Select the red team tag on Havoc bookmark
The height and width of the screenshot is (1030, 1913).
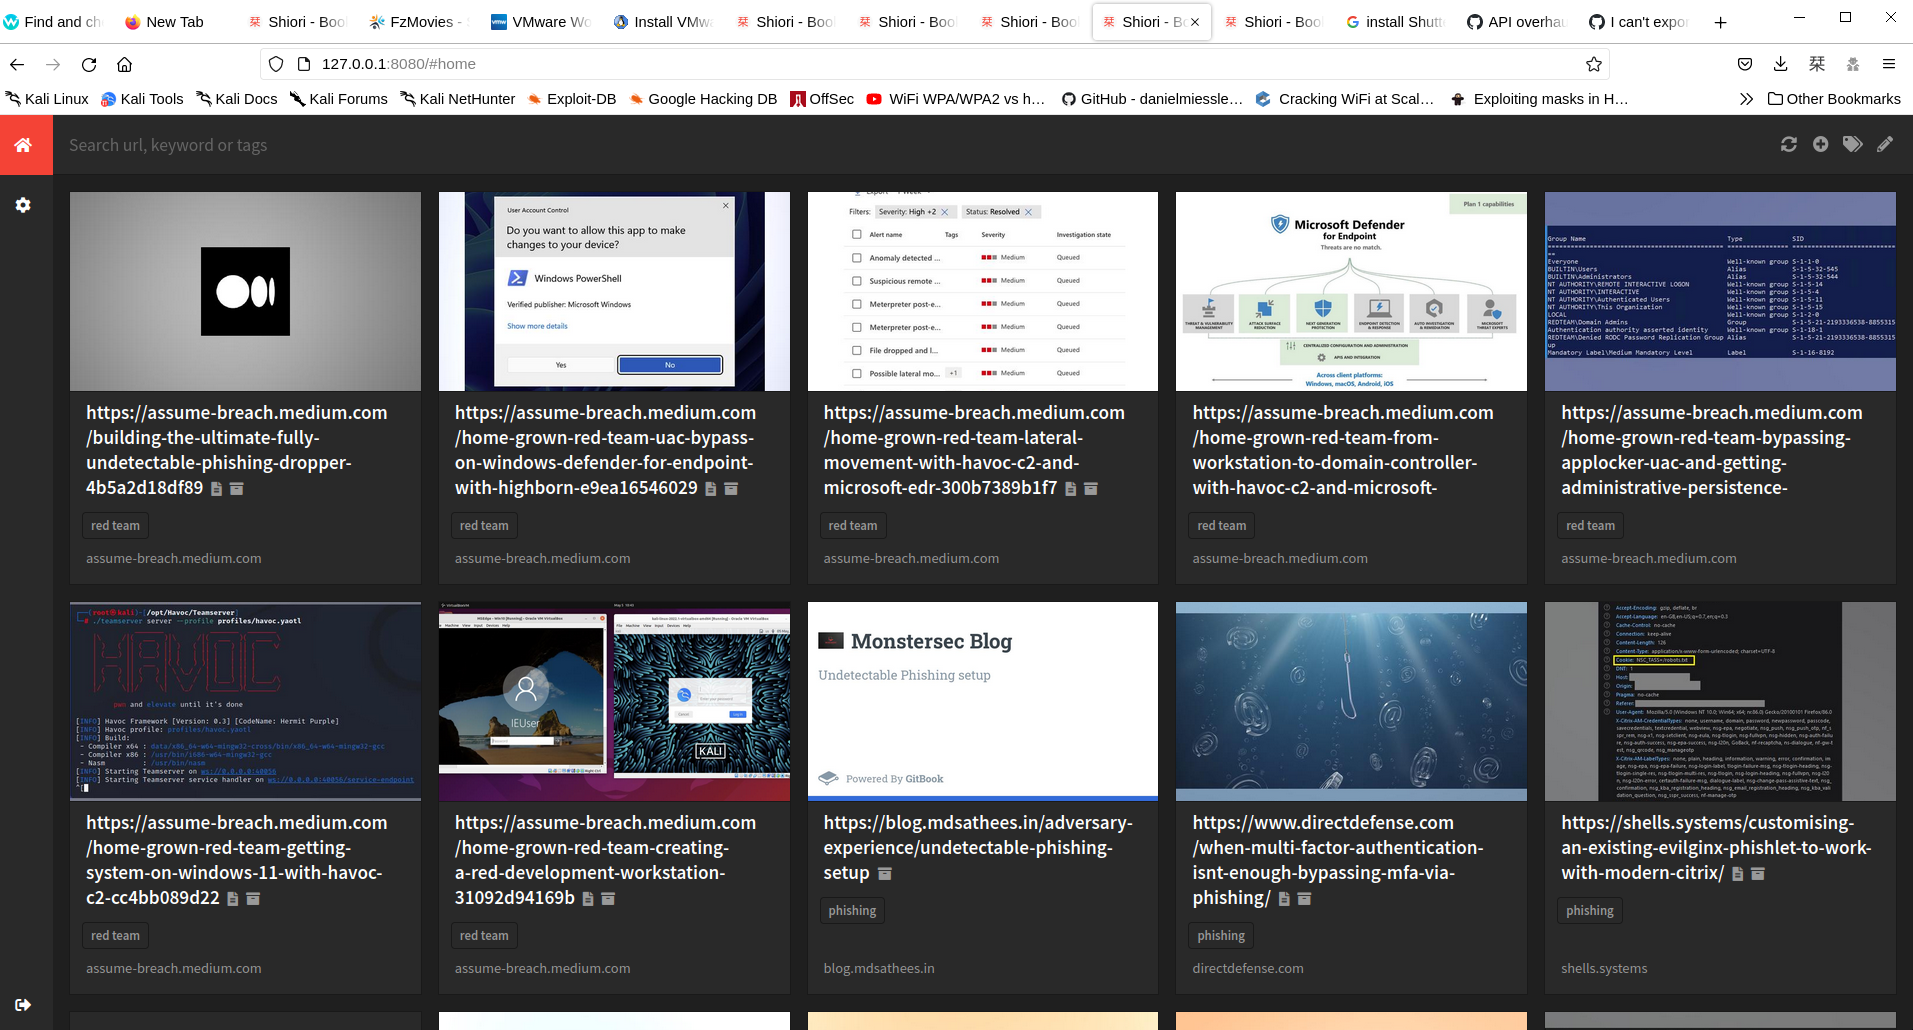point(115,935)
